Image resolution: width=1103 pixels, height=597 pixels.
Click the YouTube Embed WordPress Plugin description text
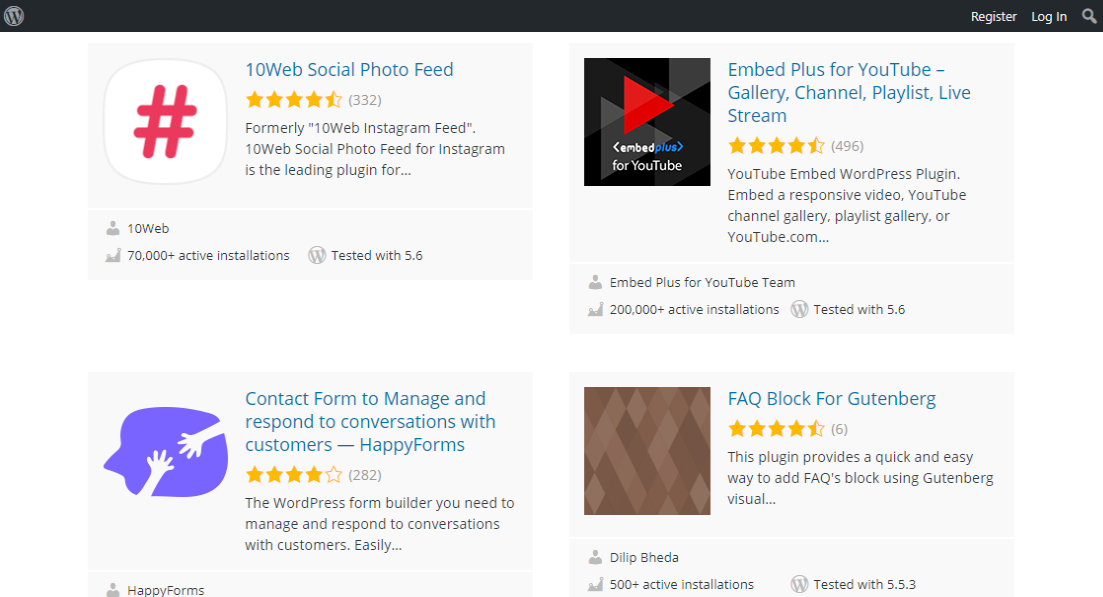tap(847, 205)
